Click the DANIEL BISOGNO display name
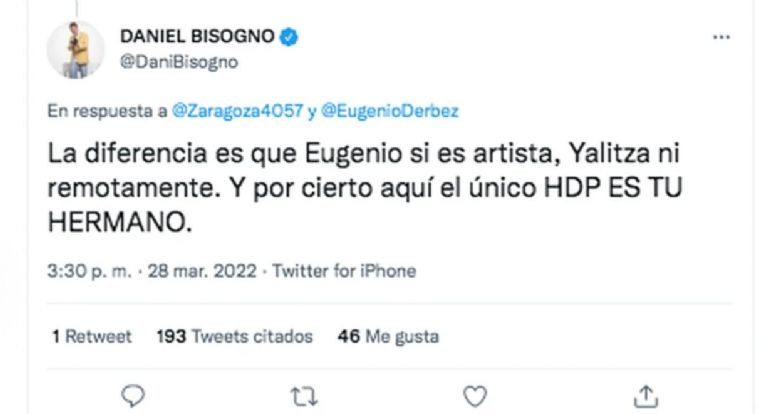 [197, 36]
